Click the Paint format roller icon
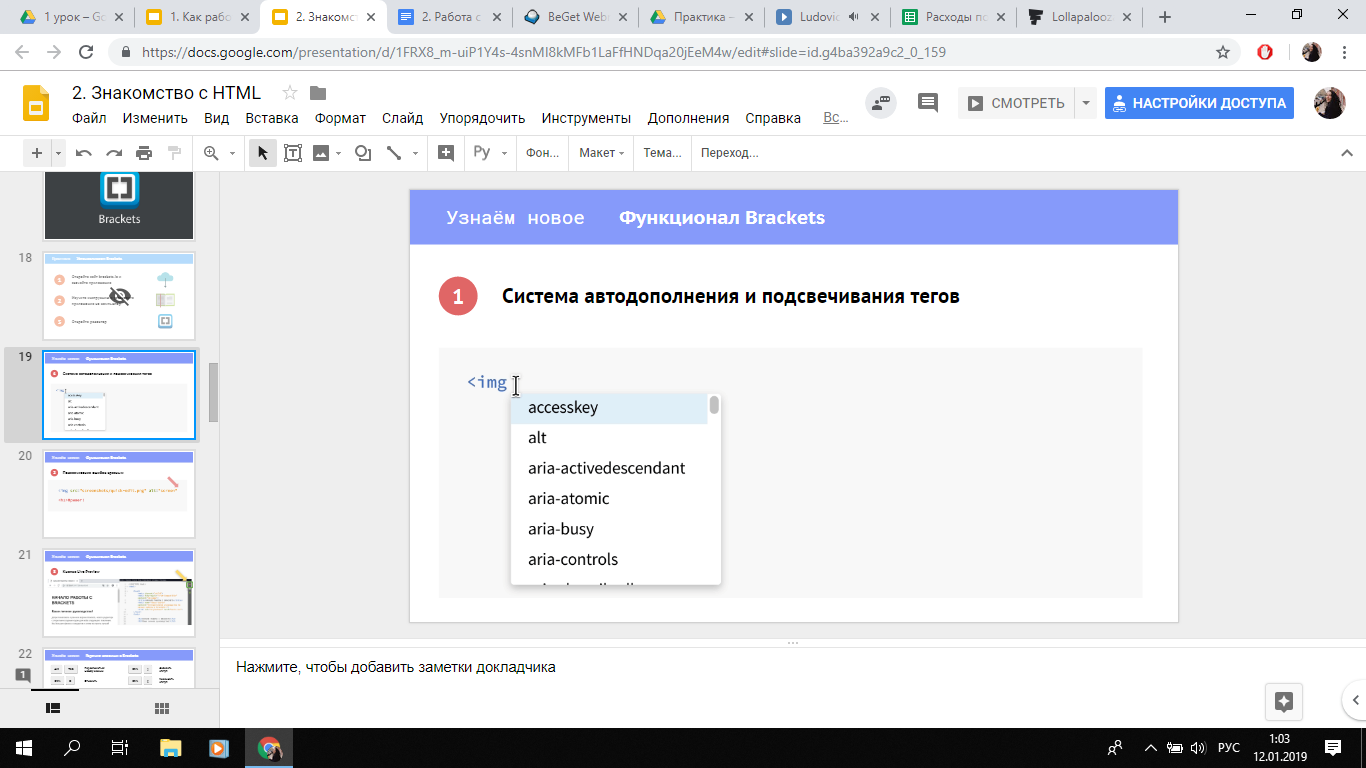Screen dimensions: 1366x768 174,153
